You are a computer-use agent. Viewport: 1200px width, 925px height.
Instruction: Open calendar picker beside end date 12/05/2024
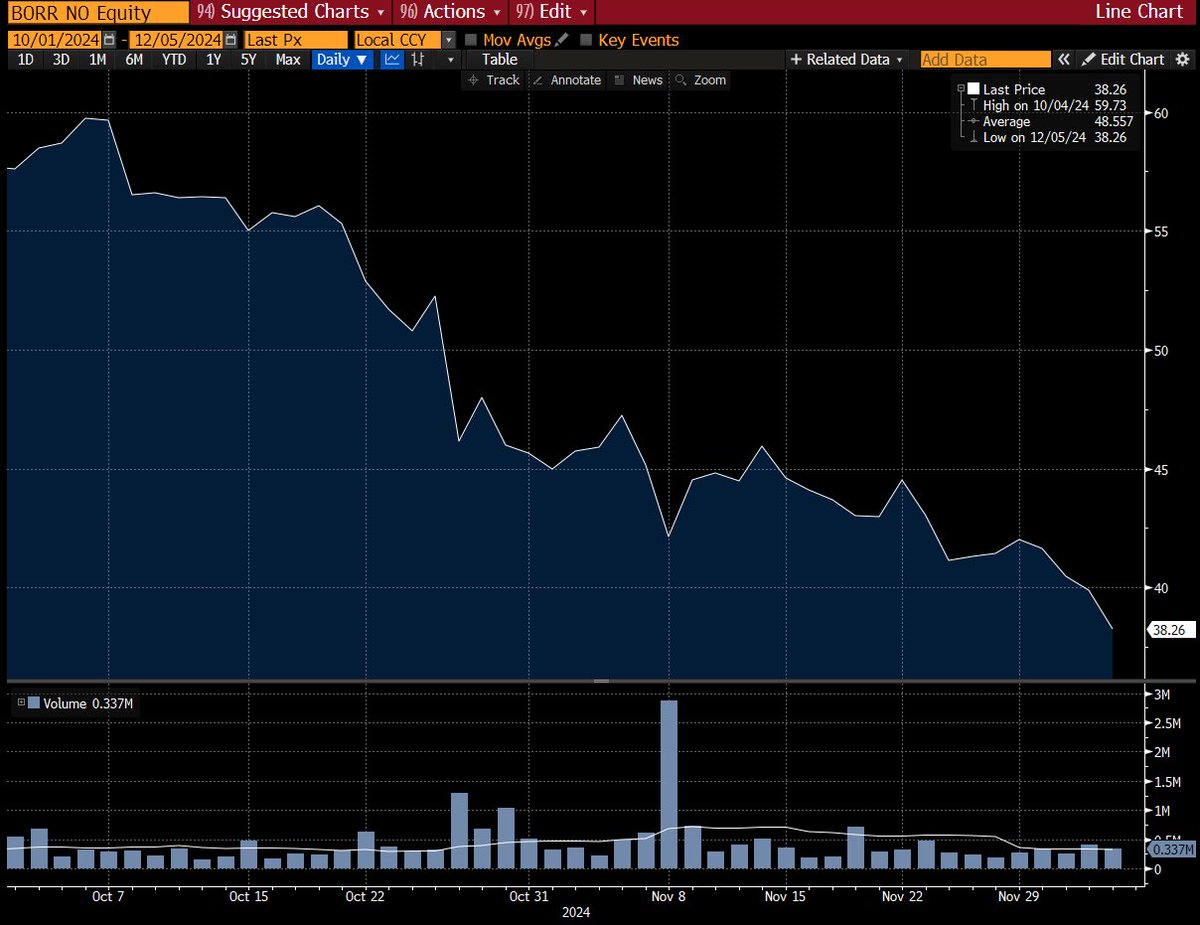(x=231, y=40)
